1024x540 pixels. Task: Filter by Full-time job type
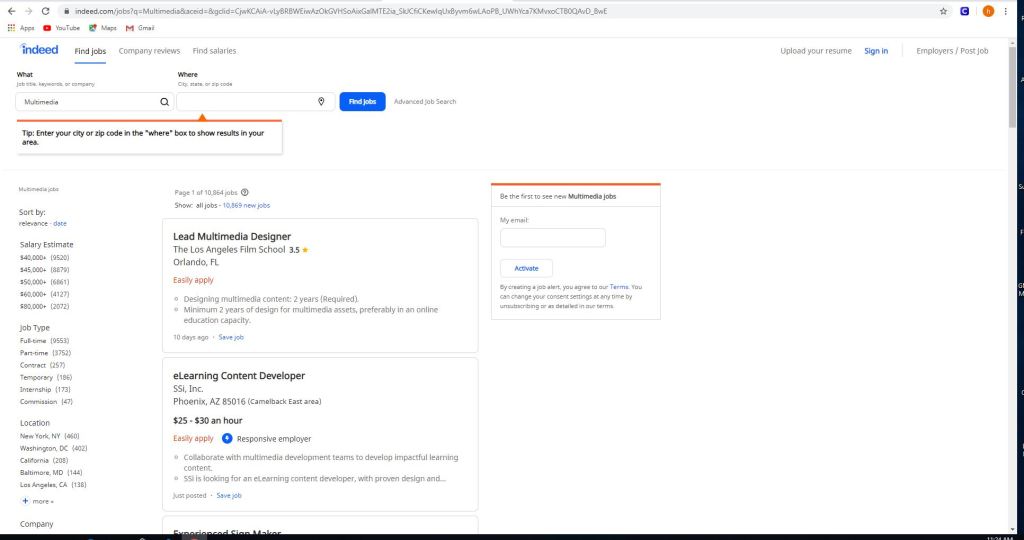click(x=33, y=340)
